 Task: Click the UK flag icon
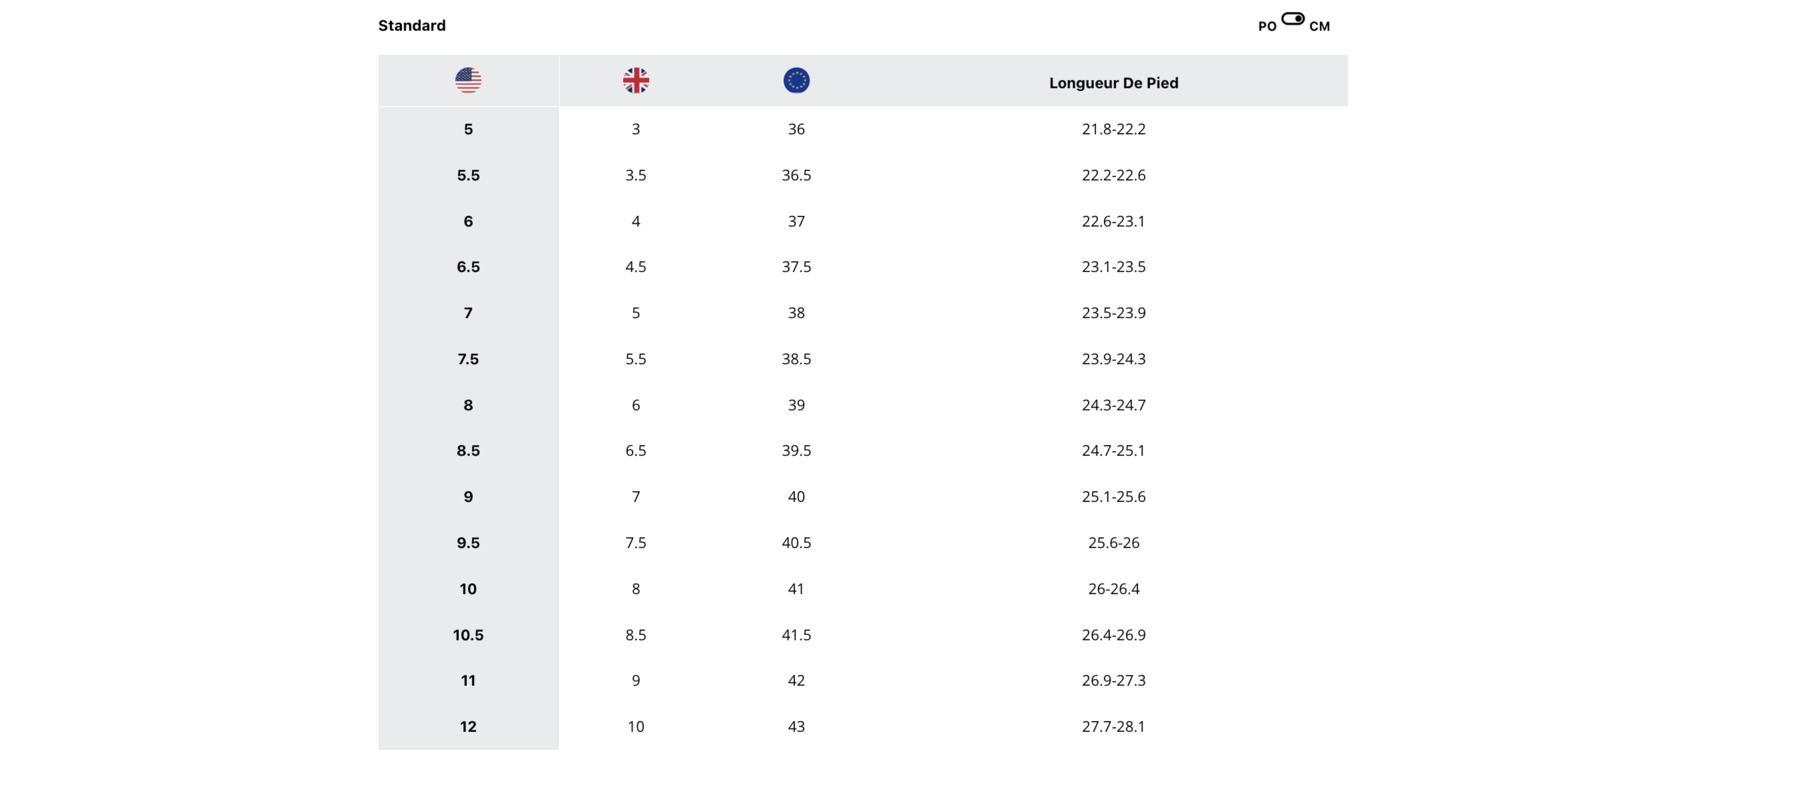click(636, 80)
